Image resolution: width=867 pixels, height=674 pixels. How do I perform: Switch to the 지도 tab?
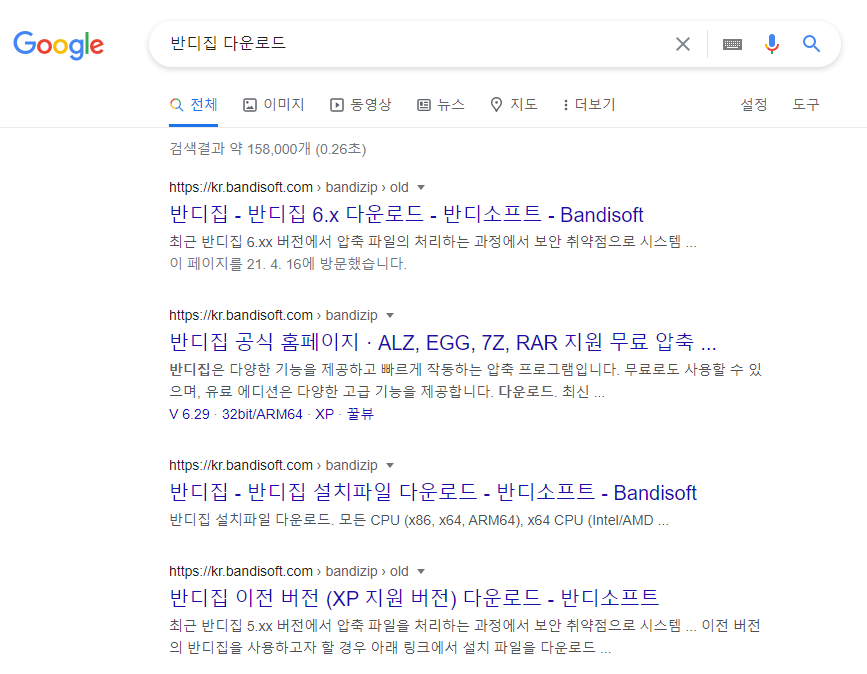click(x=514, y=105)
